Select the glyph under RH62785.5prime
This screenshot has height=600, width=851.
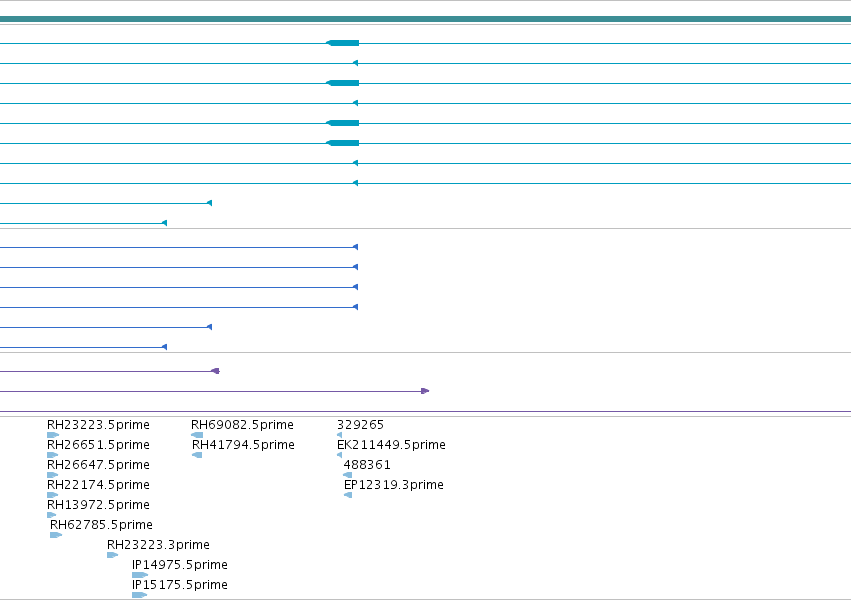tap(56, 535)
